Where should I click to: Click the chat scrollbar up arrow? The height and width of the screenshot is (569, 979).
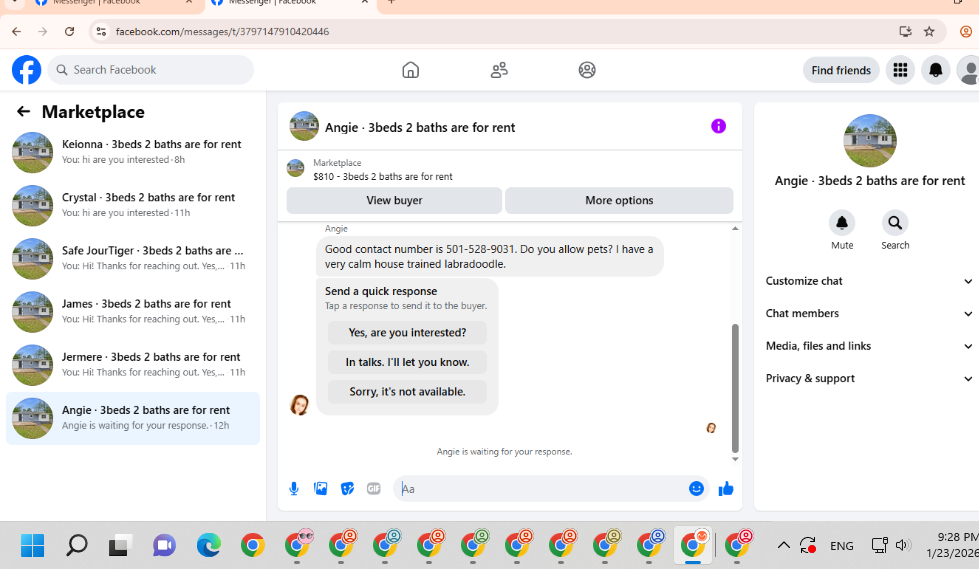pyautogui.click(x=735, y=229)
